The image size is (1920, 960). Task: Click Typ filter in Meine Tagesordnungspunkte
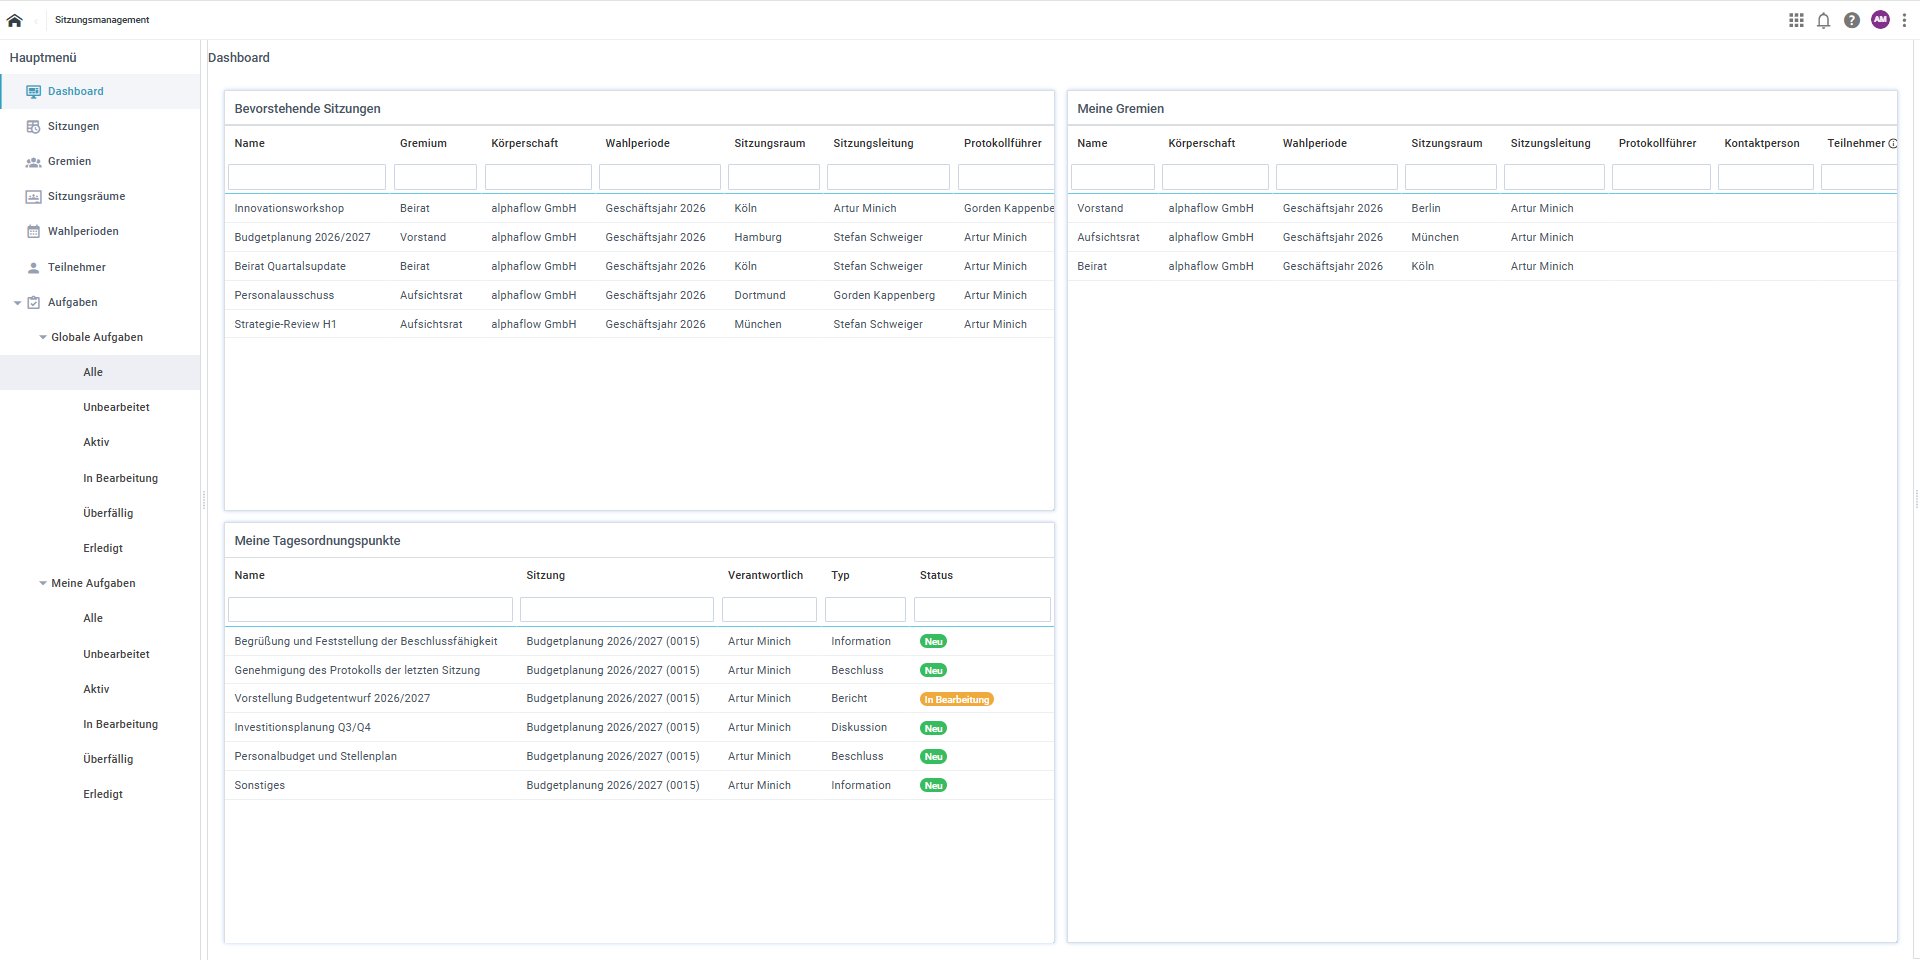pos(865,610)
